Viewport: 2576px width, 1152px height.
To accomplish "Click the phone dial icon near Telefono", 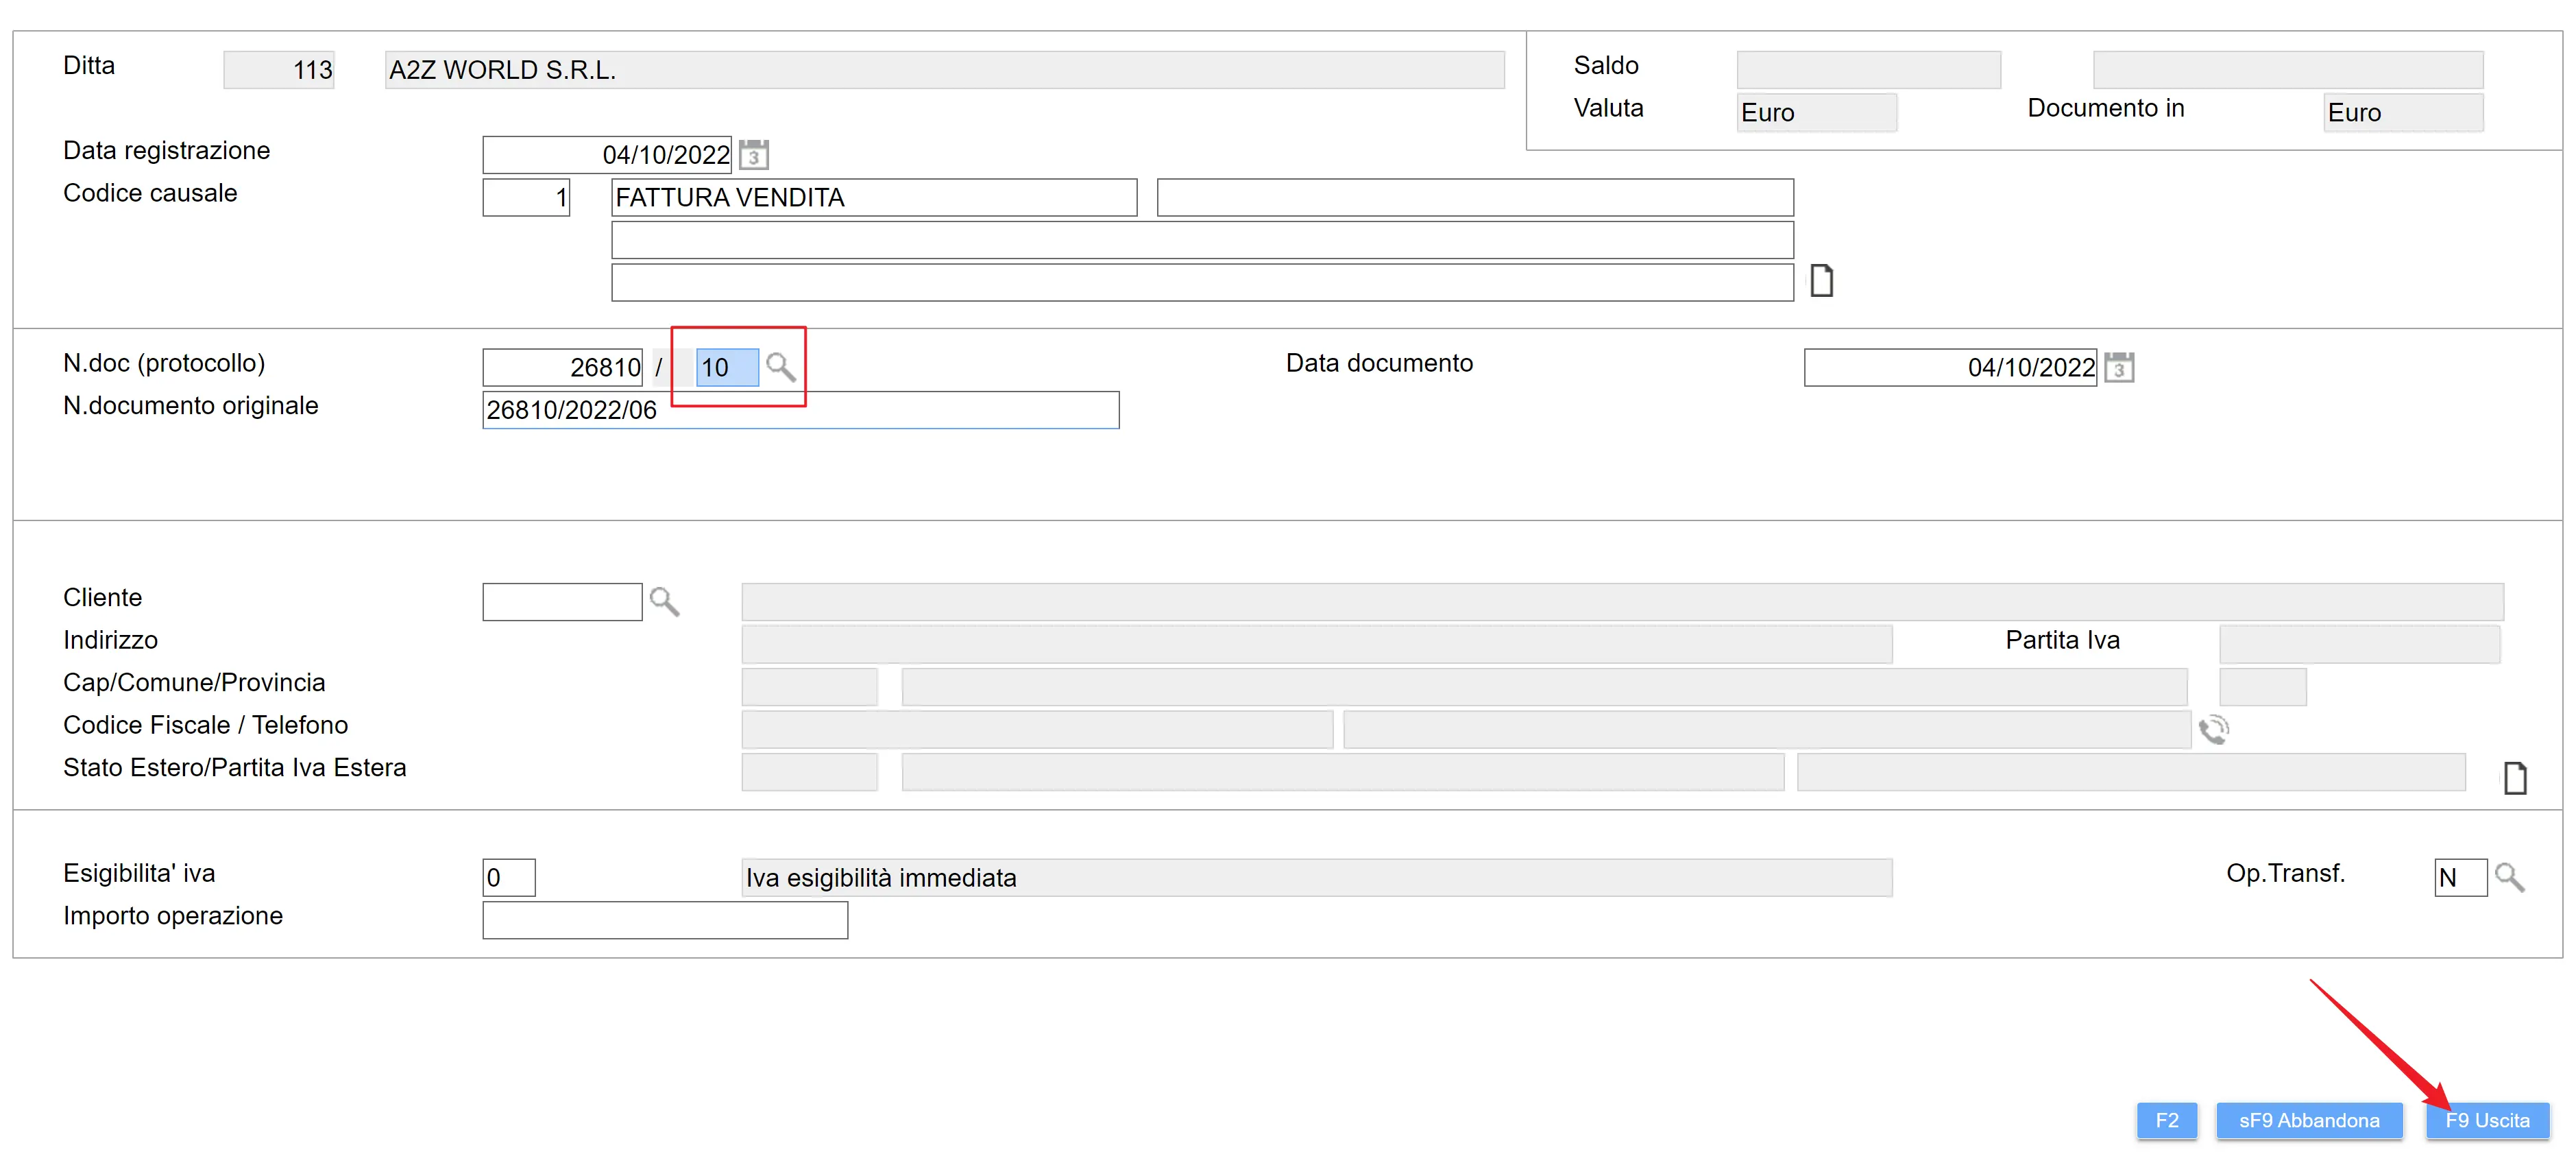I will click(2213, 729).
